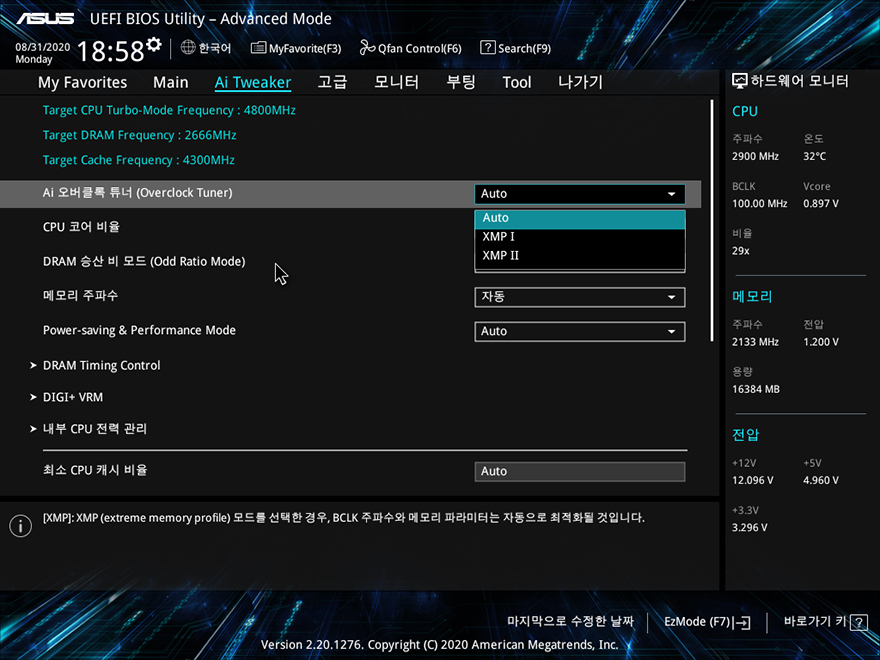Click the 2900 MHz CPU frequency value
This screenshot has height=660, width=880.
(x=755, y=157)
